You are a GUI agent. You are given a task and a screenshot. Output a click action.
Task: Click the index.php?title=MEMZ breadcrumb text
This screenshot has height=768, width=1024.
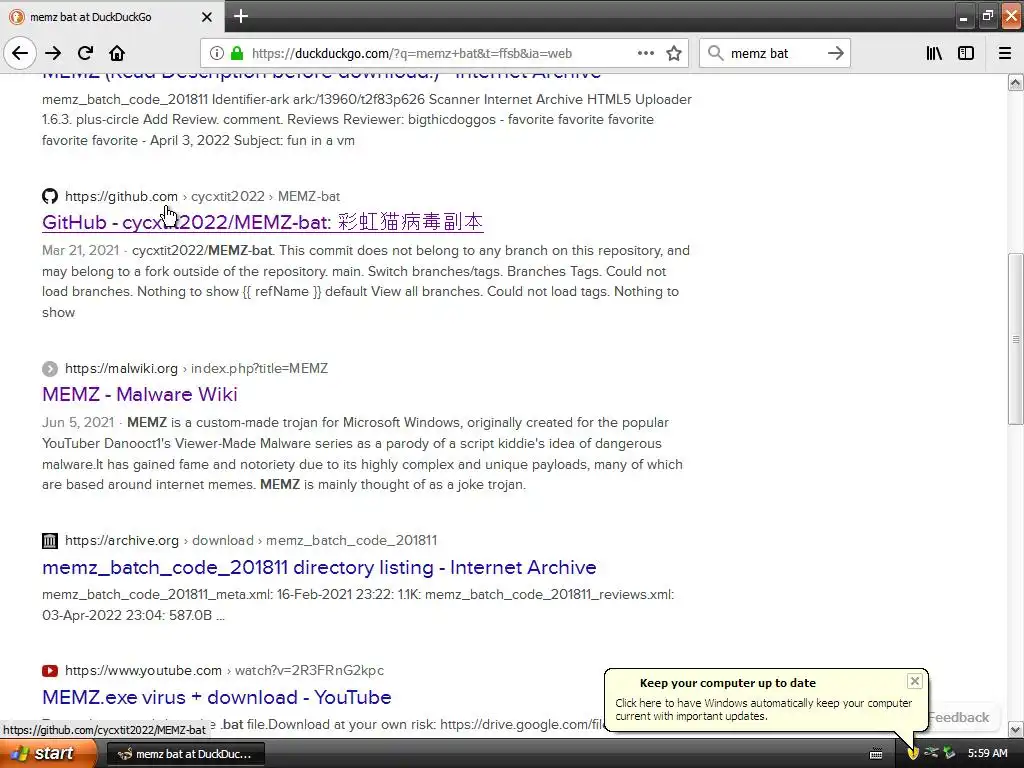point(259,368)
